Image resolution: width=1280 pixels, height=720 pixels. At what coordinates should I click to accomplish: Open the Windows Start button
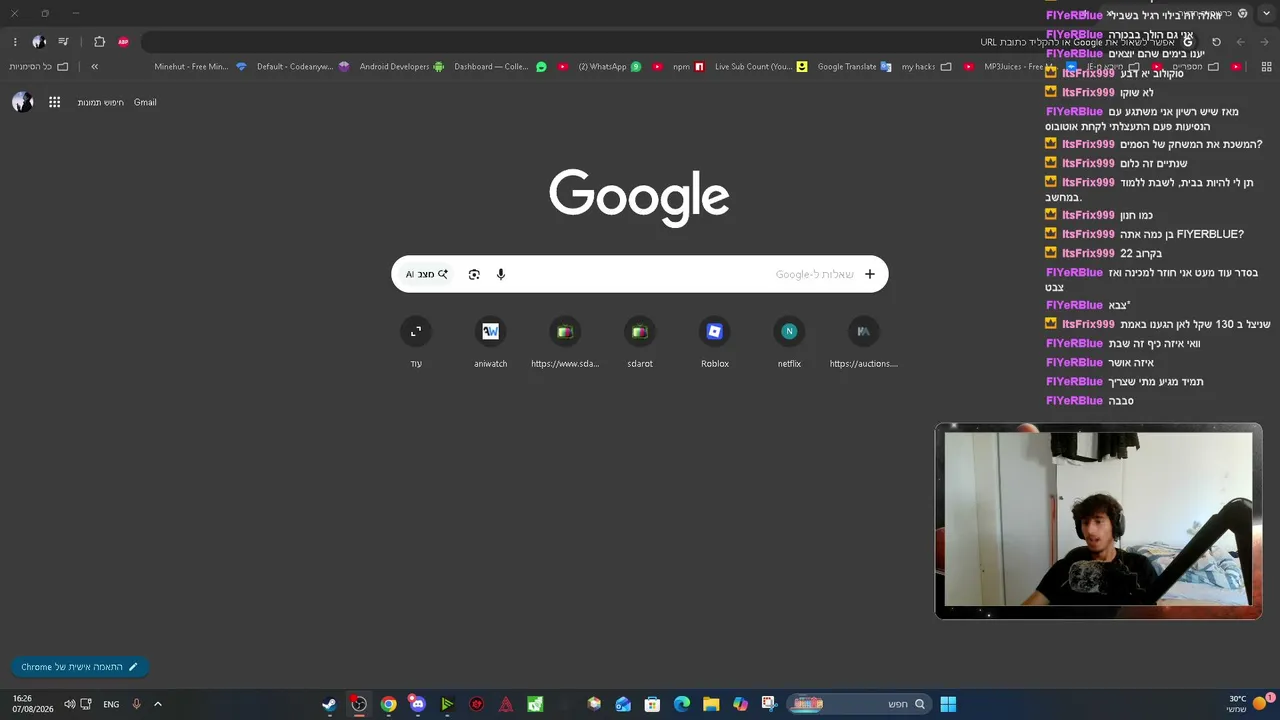[948, 704]
